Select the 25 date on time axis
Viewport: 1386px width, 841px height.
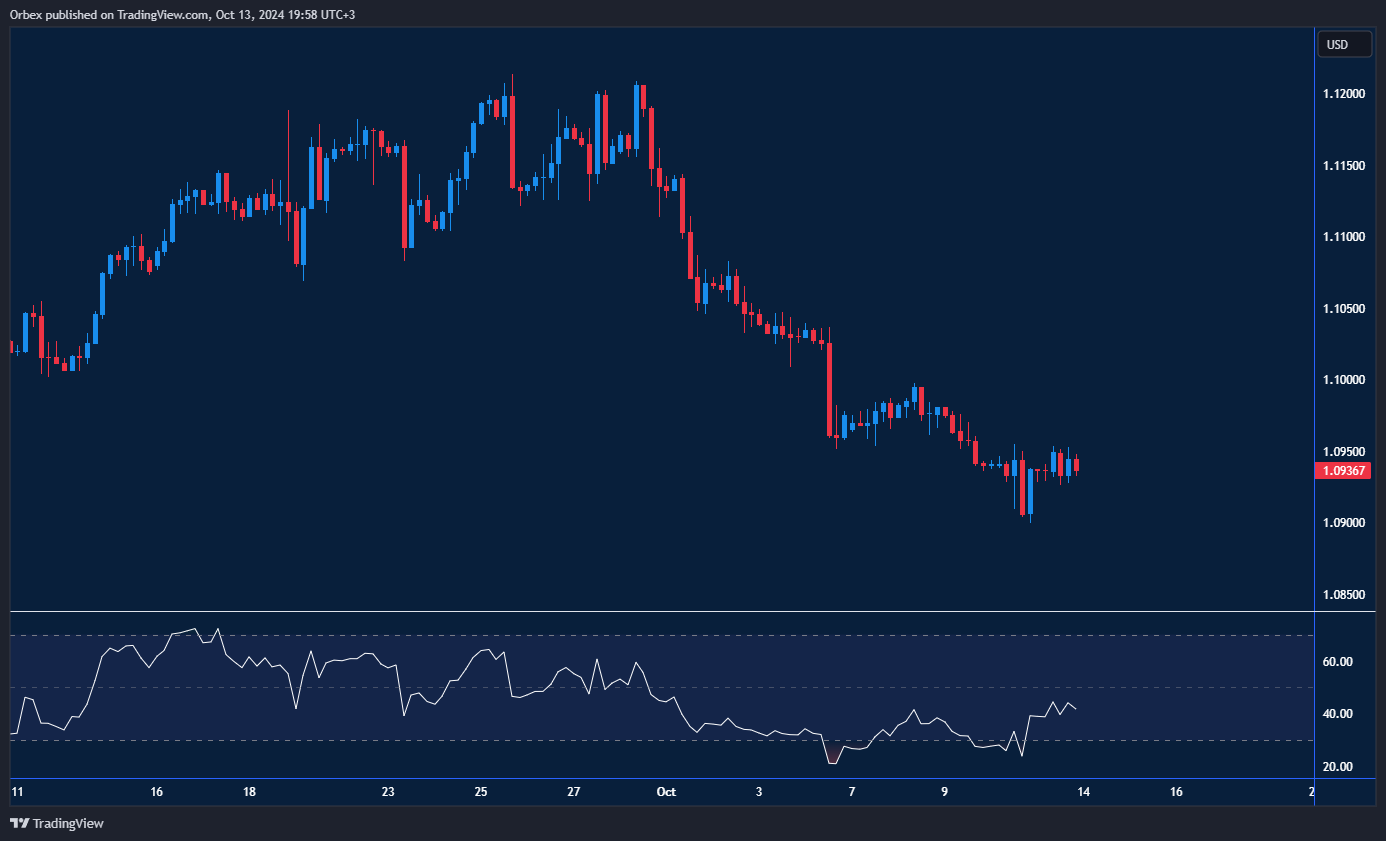481,792
